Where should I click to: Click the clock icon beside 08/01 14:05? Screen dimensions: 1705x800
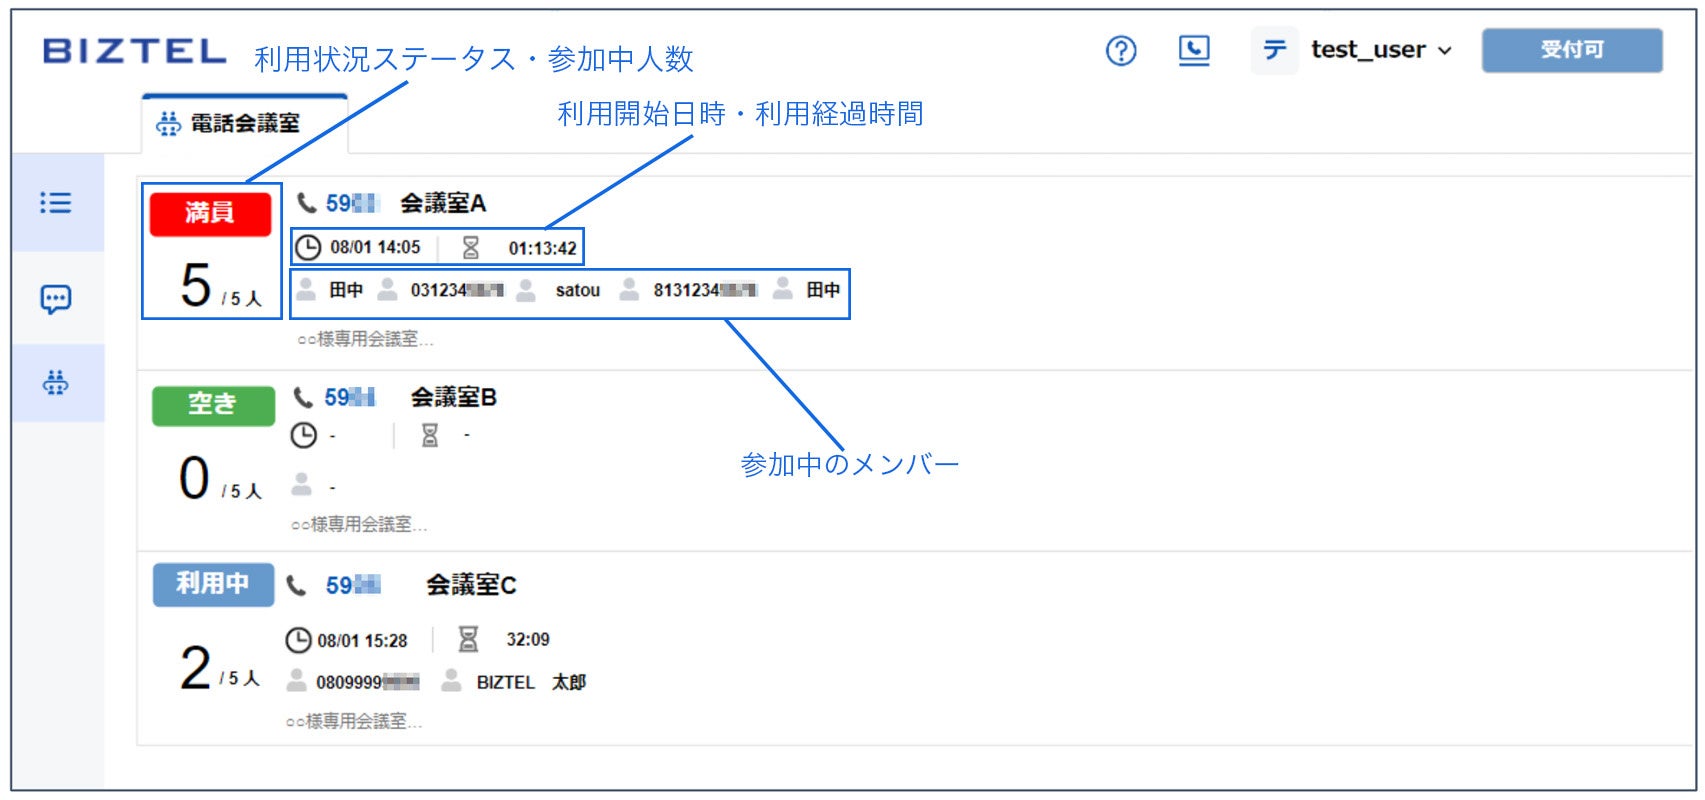click(x=308, y=247)
